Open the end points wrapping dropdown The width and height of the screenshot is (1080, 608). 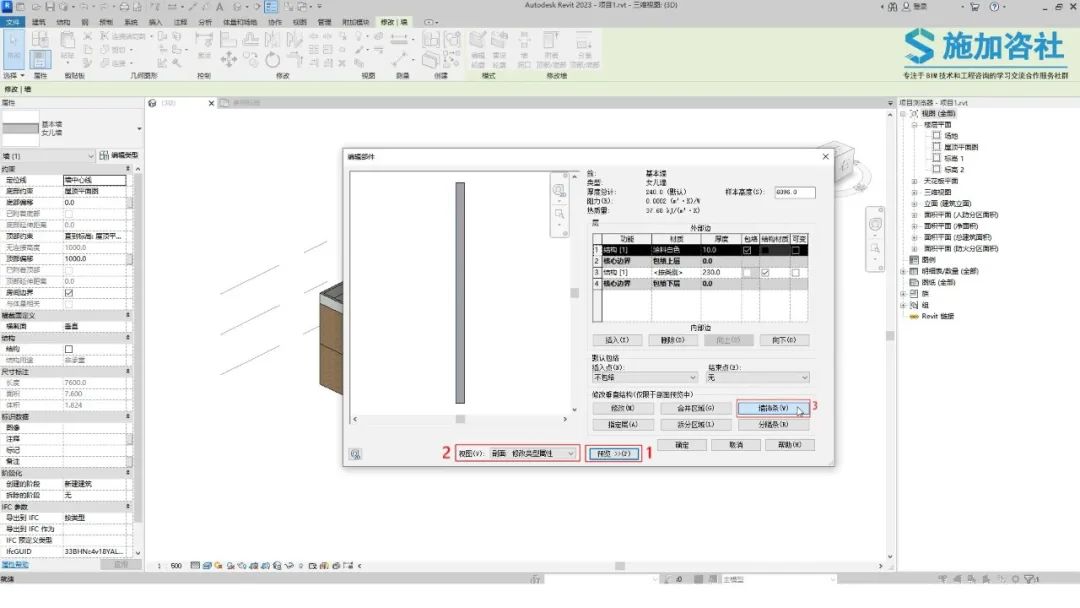(x=758, y=378)
